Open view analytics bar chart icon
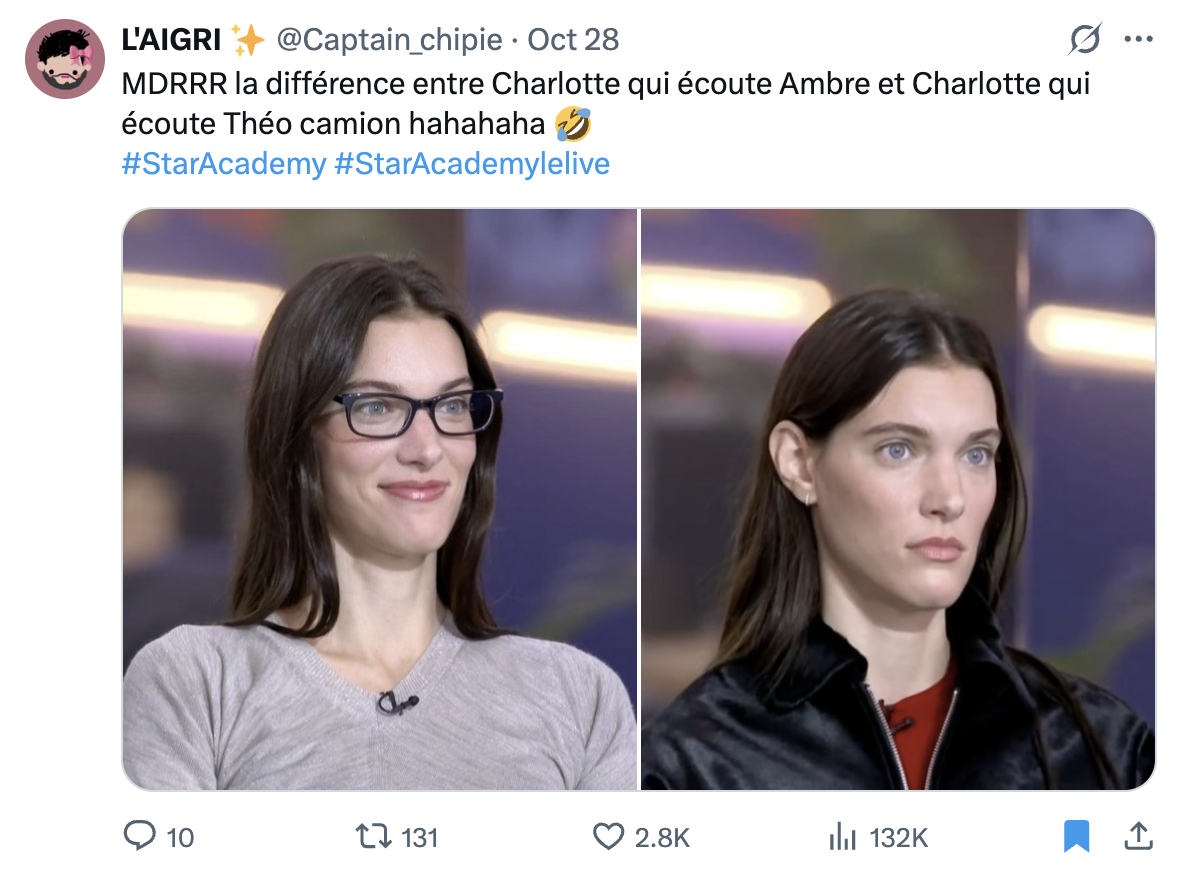 coord(844,836)
